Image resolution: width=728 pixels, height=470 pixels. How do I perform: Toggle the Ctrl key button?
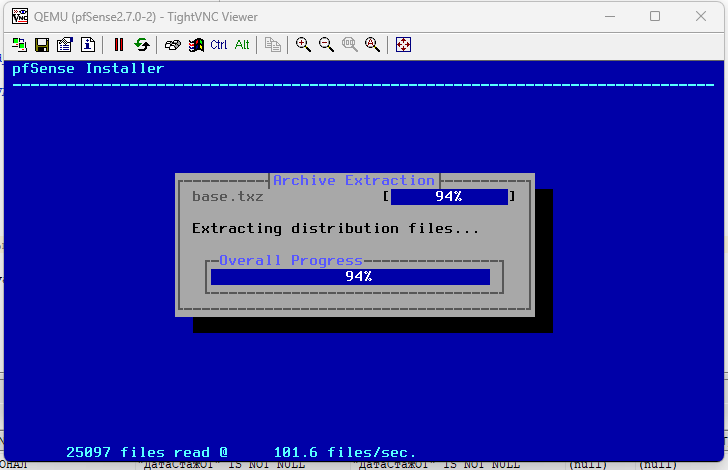click(219, 45)
